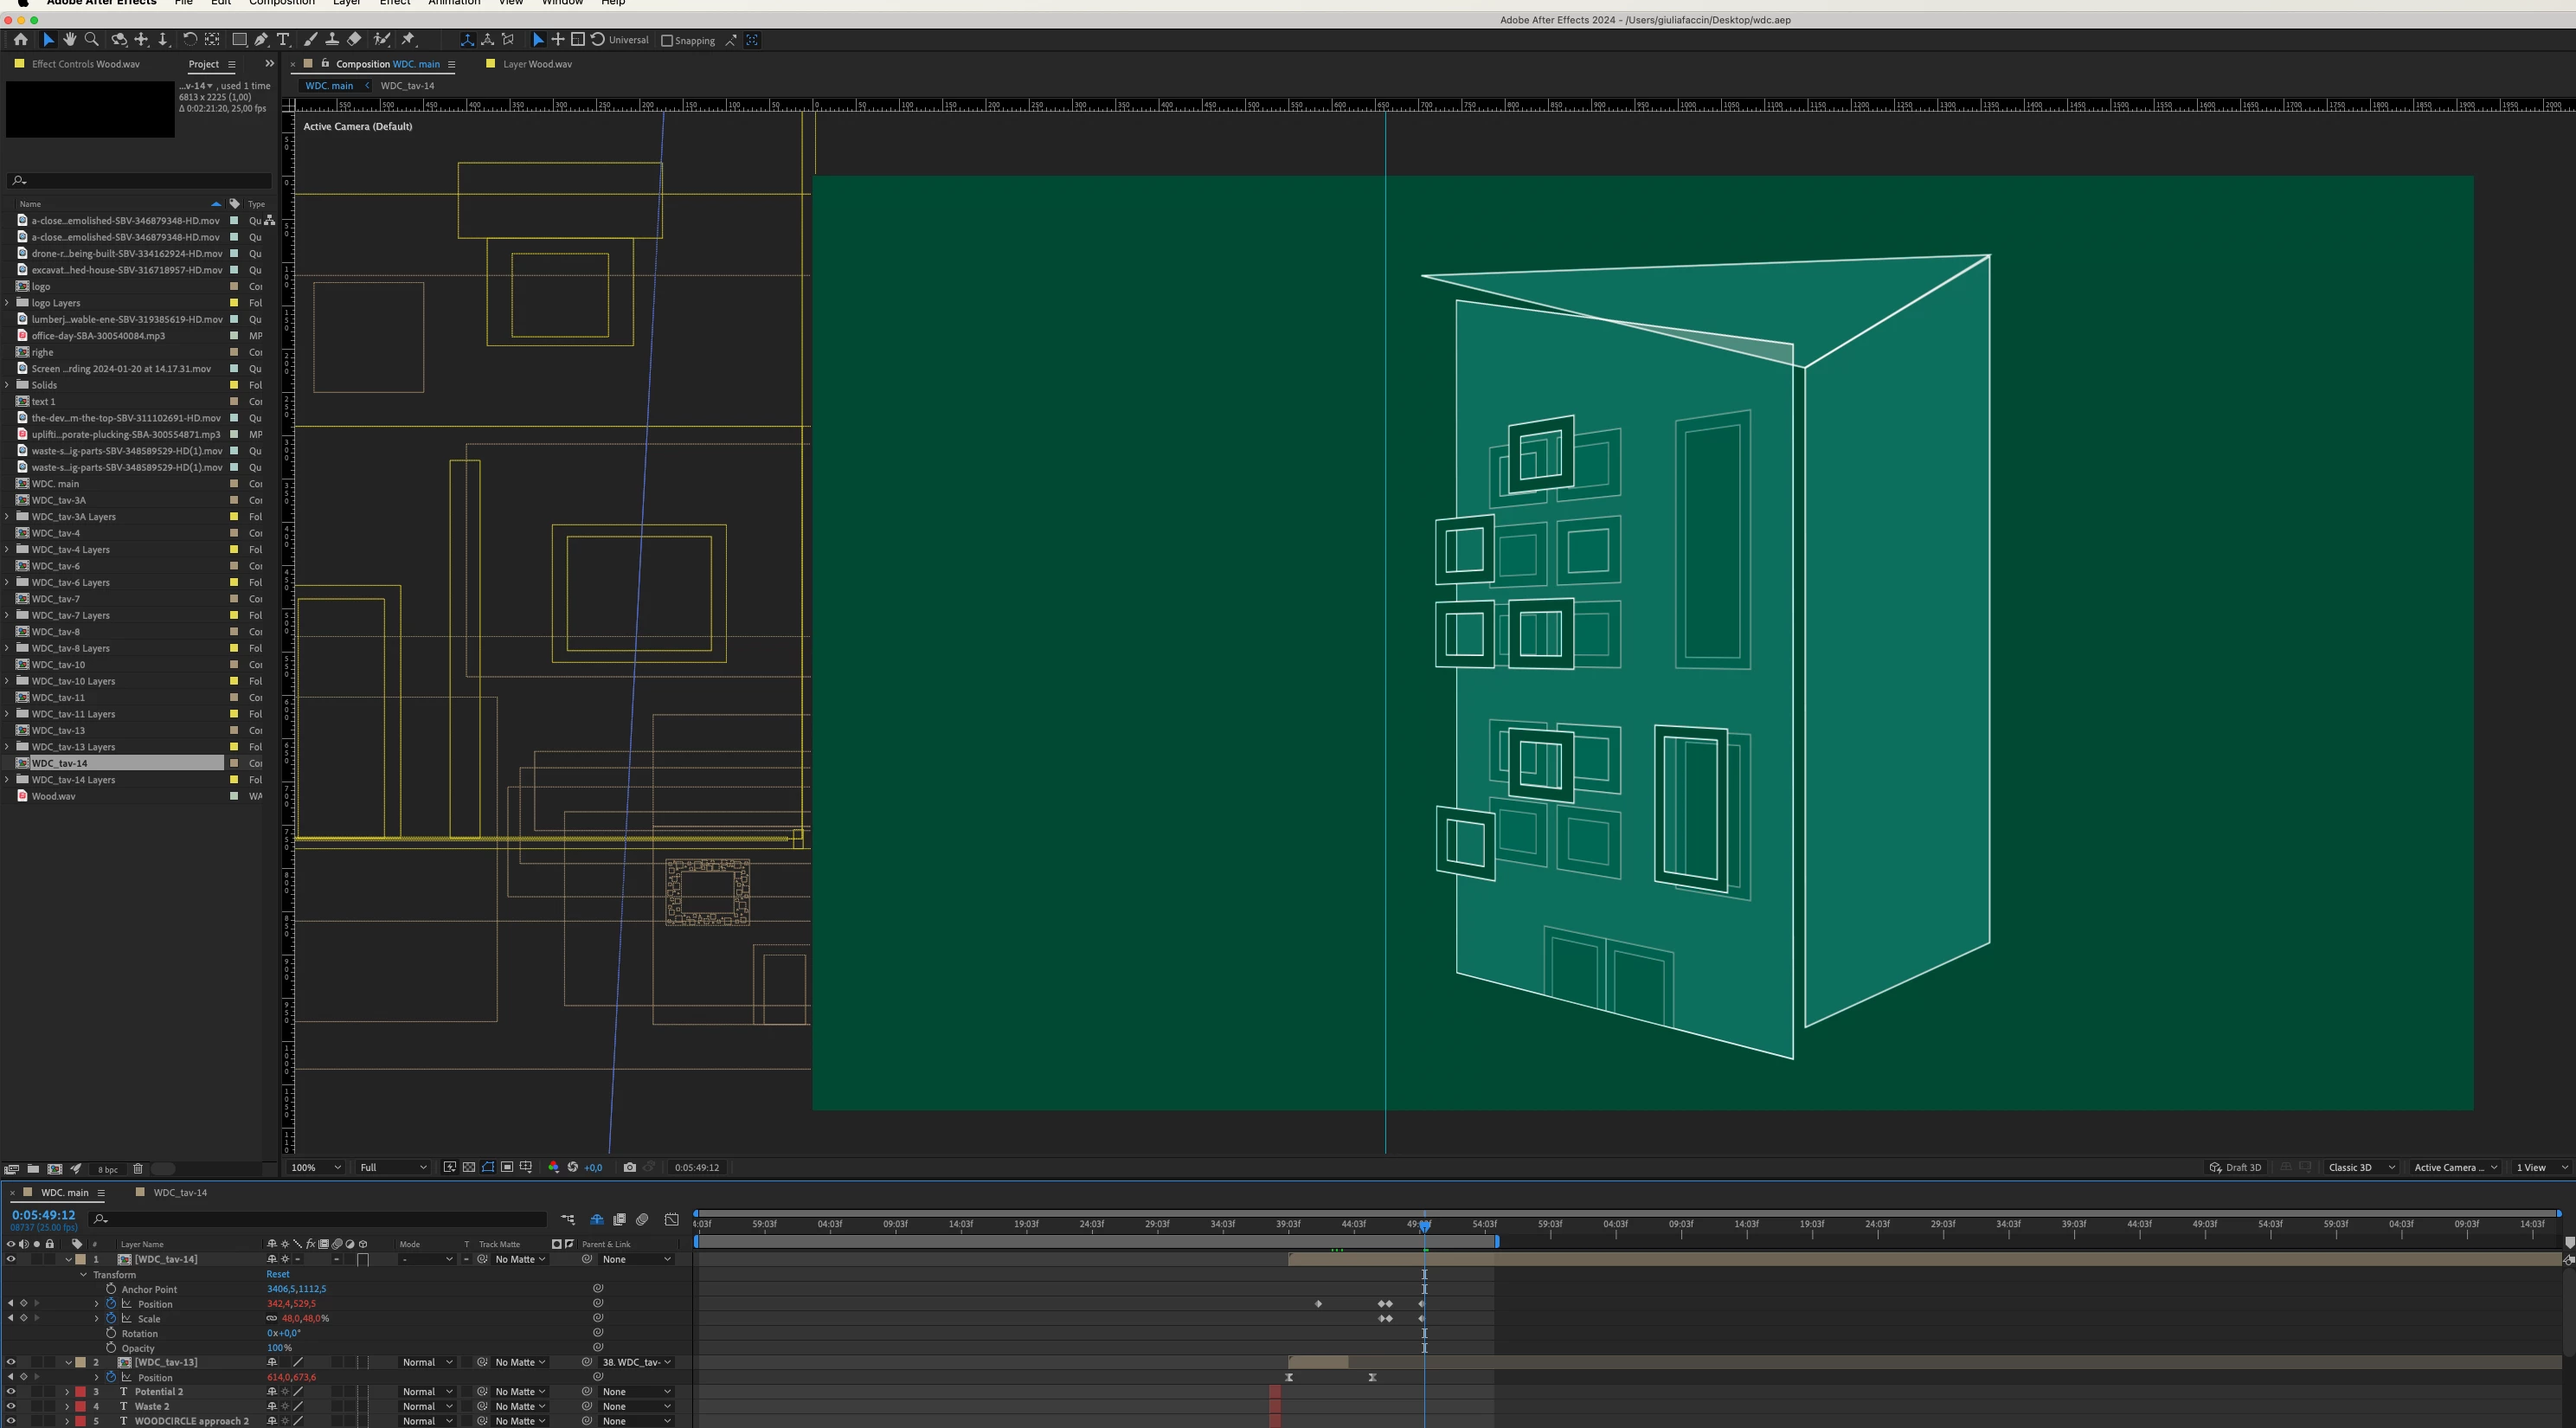Image resolution: width=2576 pixels, height=1428 pixels.
Task: Select the Horizontal Type tool
Action: coord(283,40)
